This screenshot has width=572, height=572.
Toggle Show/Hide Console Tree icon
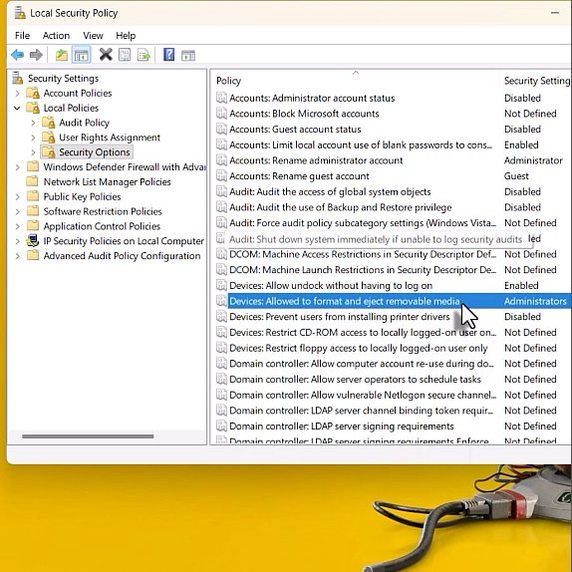[x=81, y=55]
